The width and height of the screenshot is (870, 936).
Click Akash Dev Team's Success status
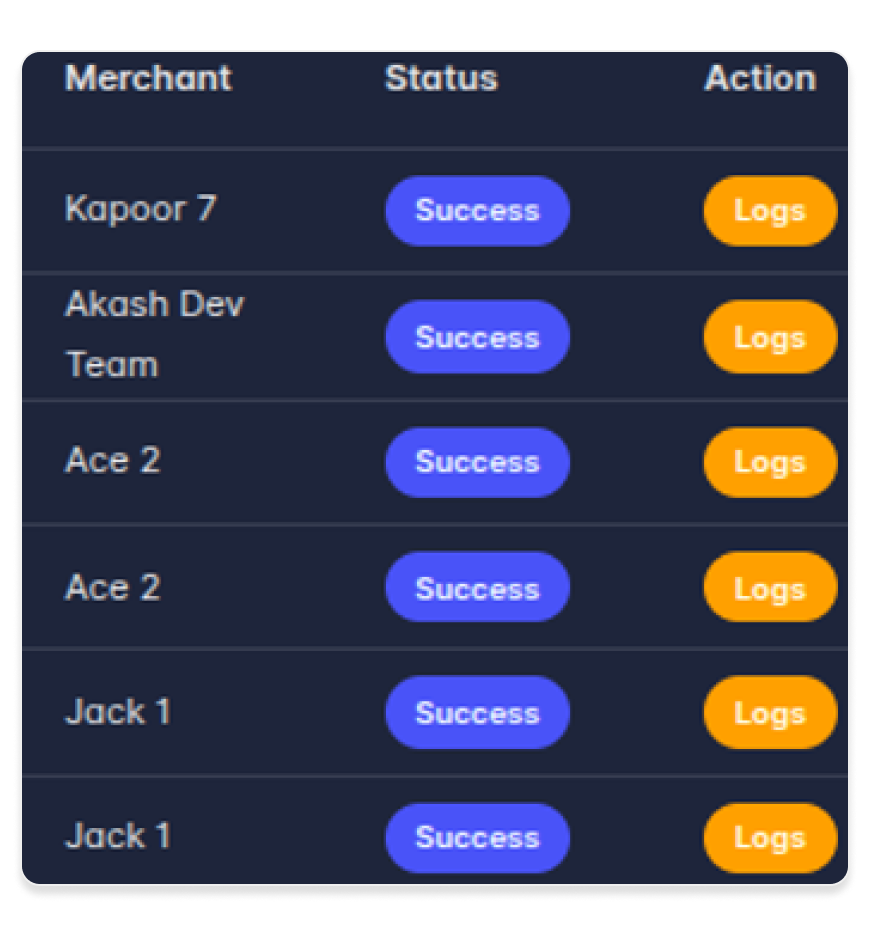pos(477,337)
